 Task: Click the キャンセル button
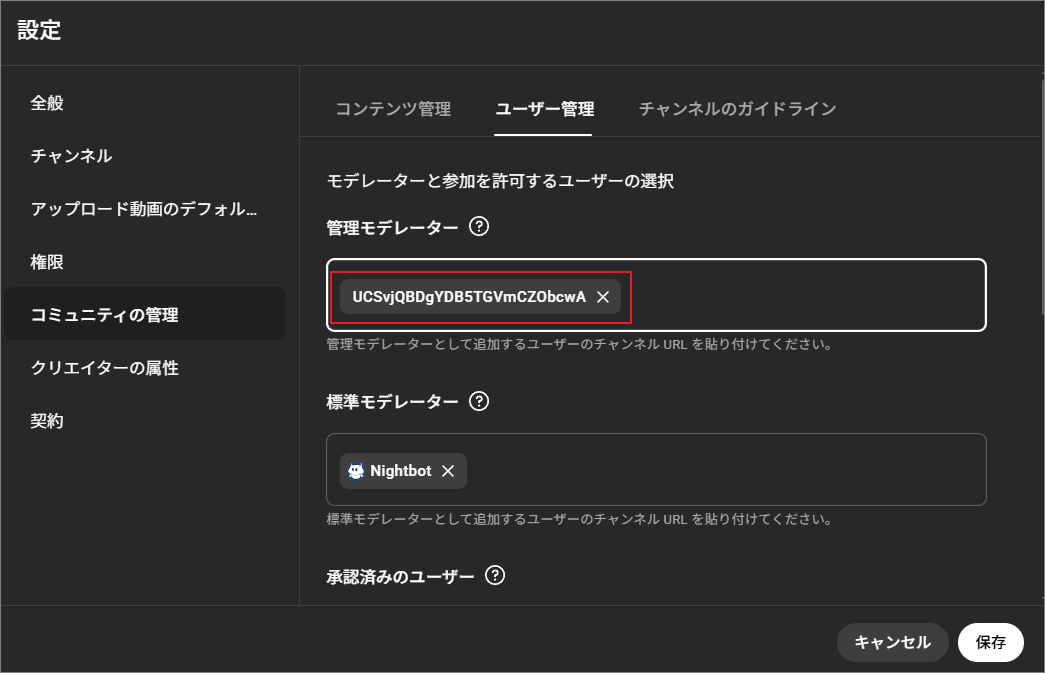pos(892,642)
